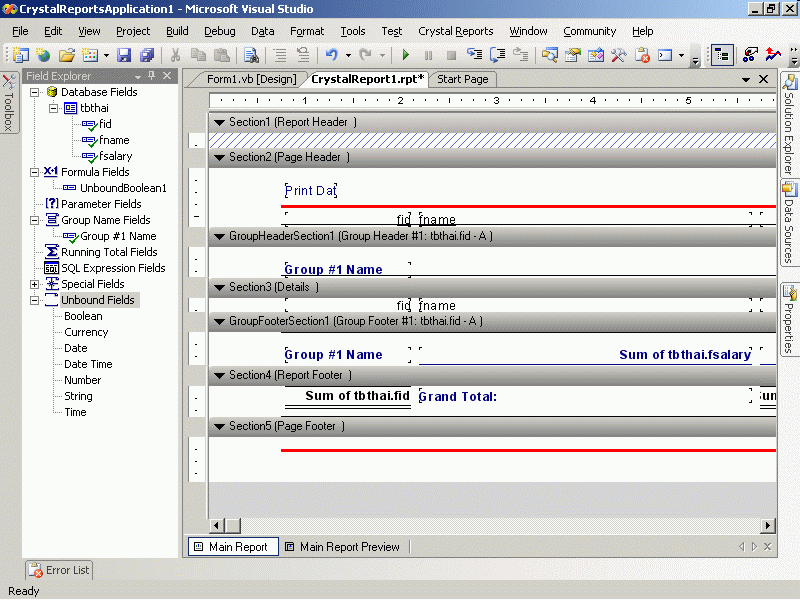Switch to the Form1.vb [Design] tab
This screenshot has height=600, width=800.
(251, 79)
